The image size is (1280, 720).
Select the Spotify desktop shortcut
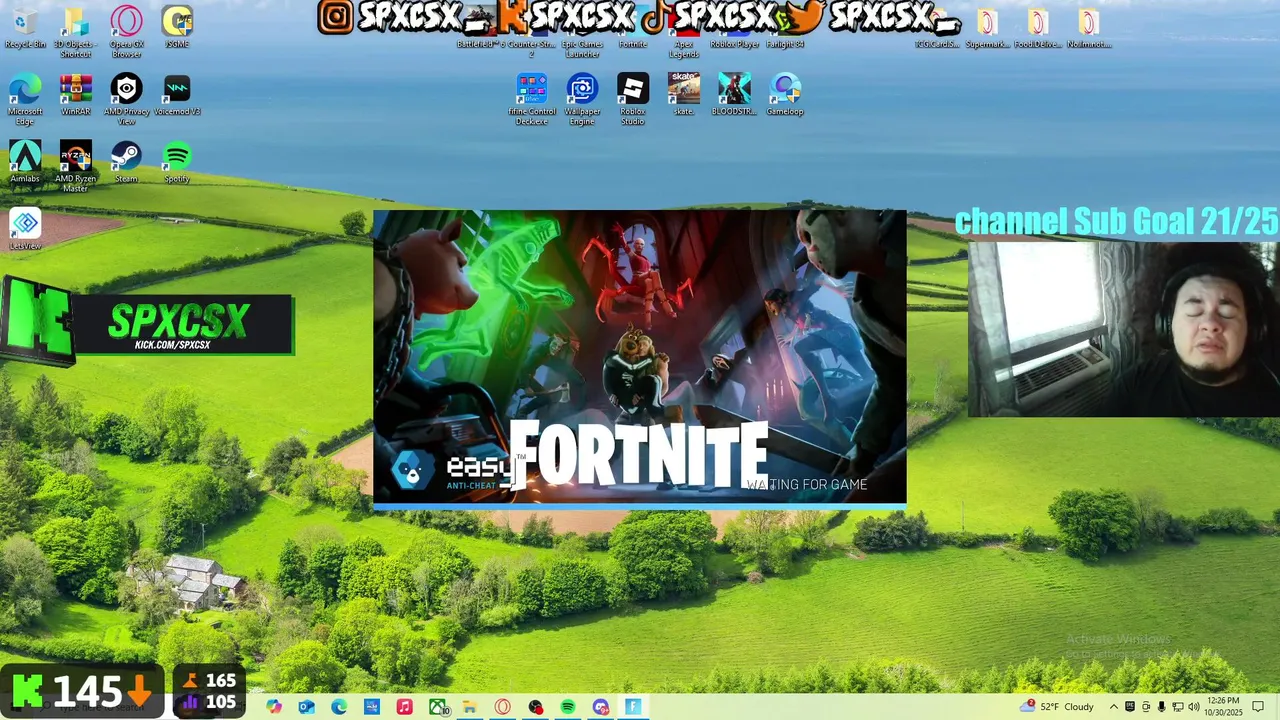[x=177, y=162]
